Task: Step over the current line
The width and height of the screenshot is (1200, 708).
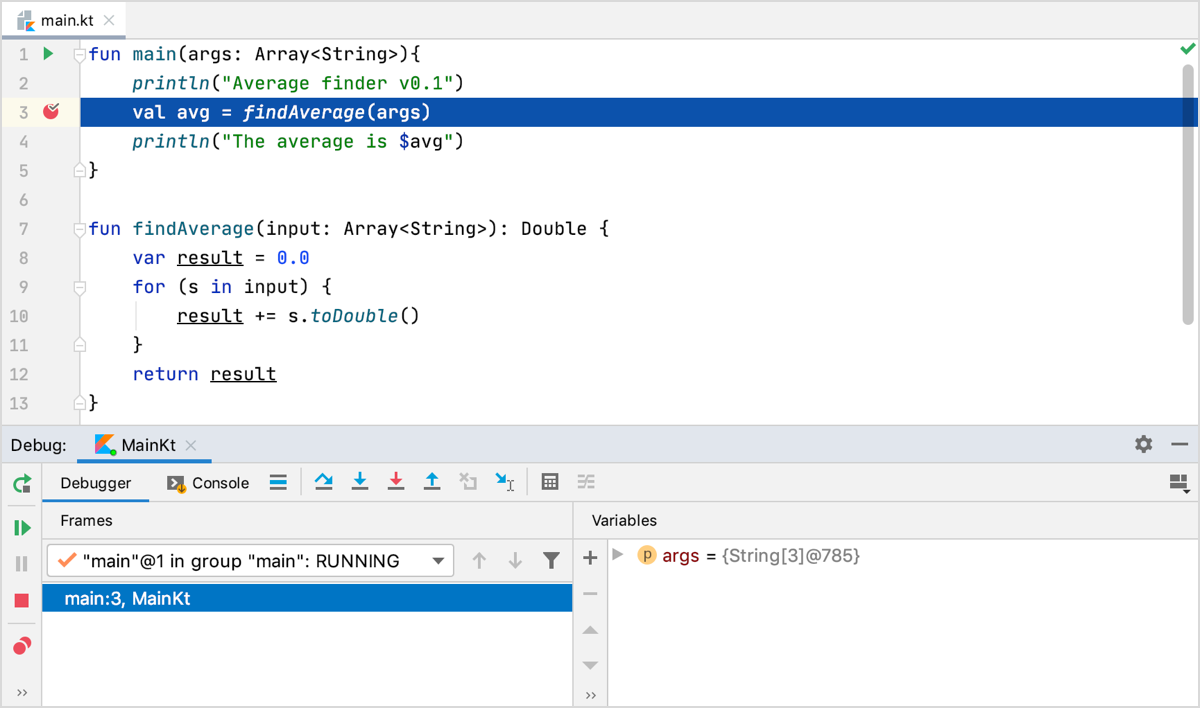Action: point(324,482)
